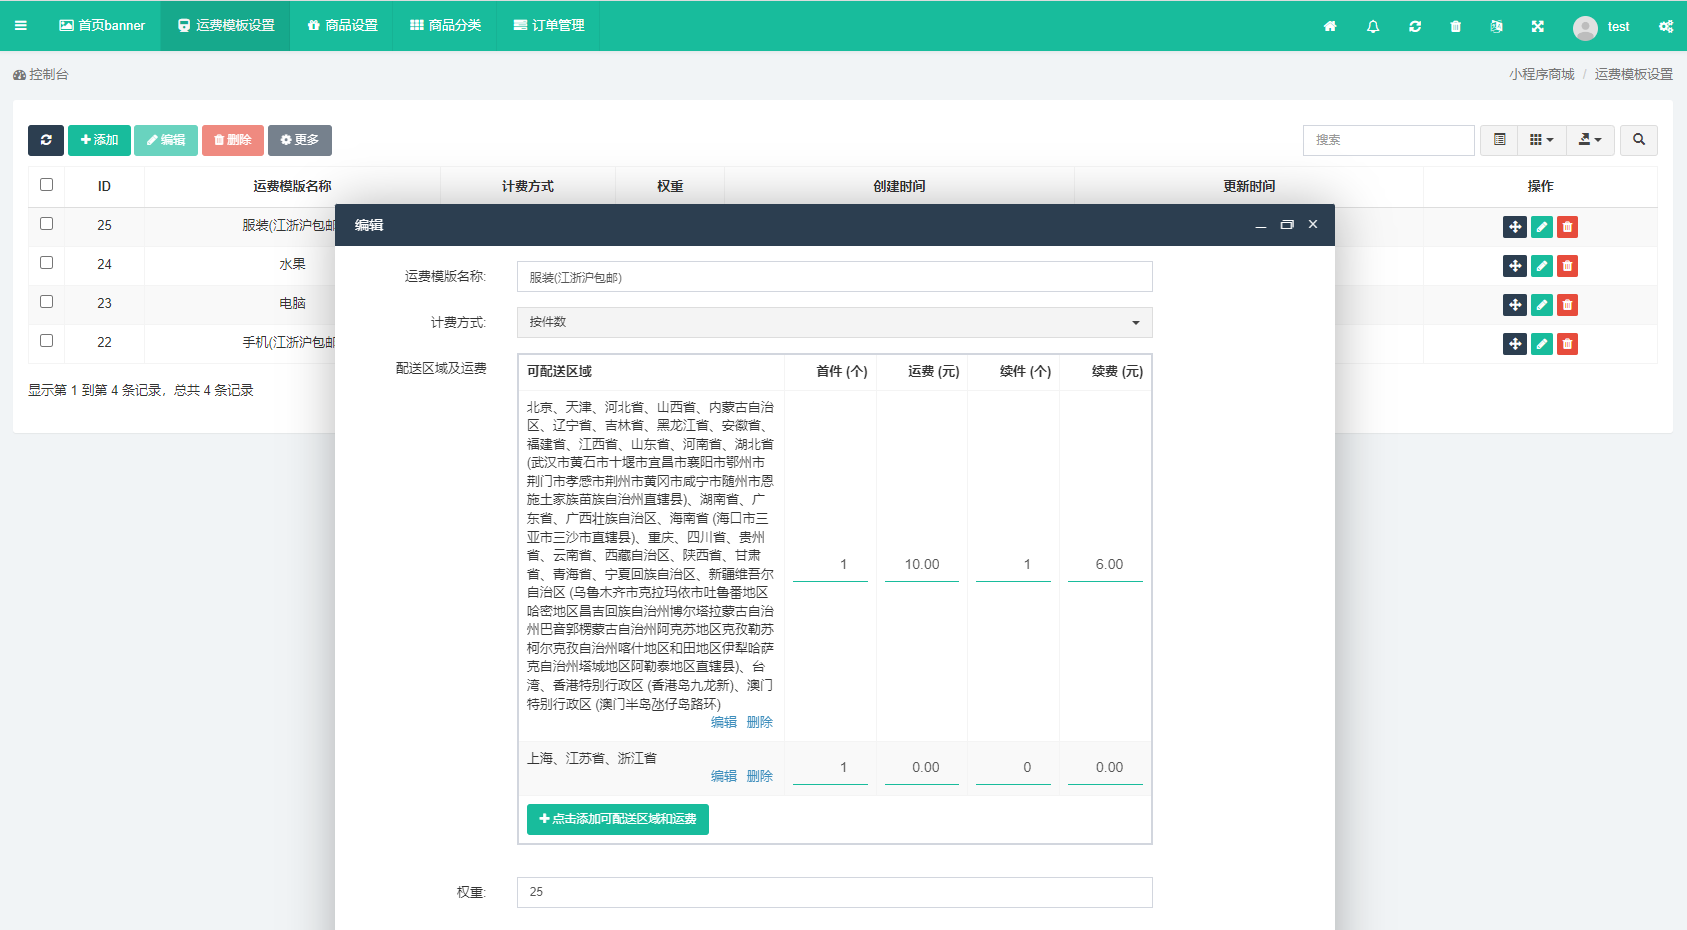Screen dimensions: 1687x930
Task: Click the trash icon in top navigation bar
Action: coord(1455,27)
